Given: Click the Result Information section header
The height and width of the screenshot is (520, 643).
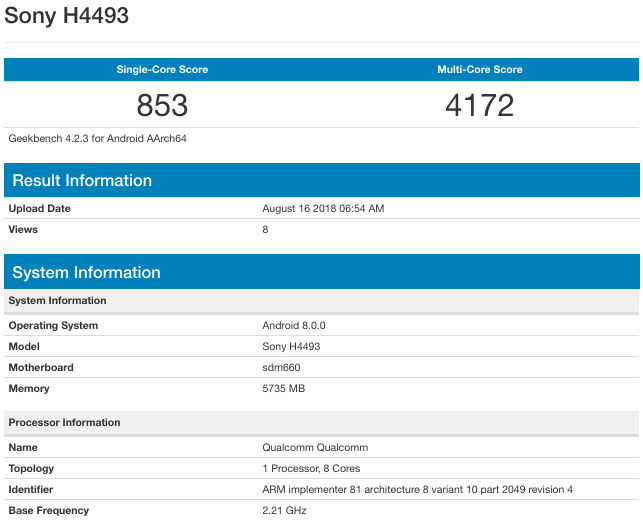Looking at the screenshot, I should [x=322, y=180].
